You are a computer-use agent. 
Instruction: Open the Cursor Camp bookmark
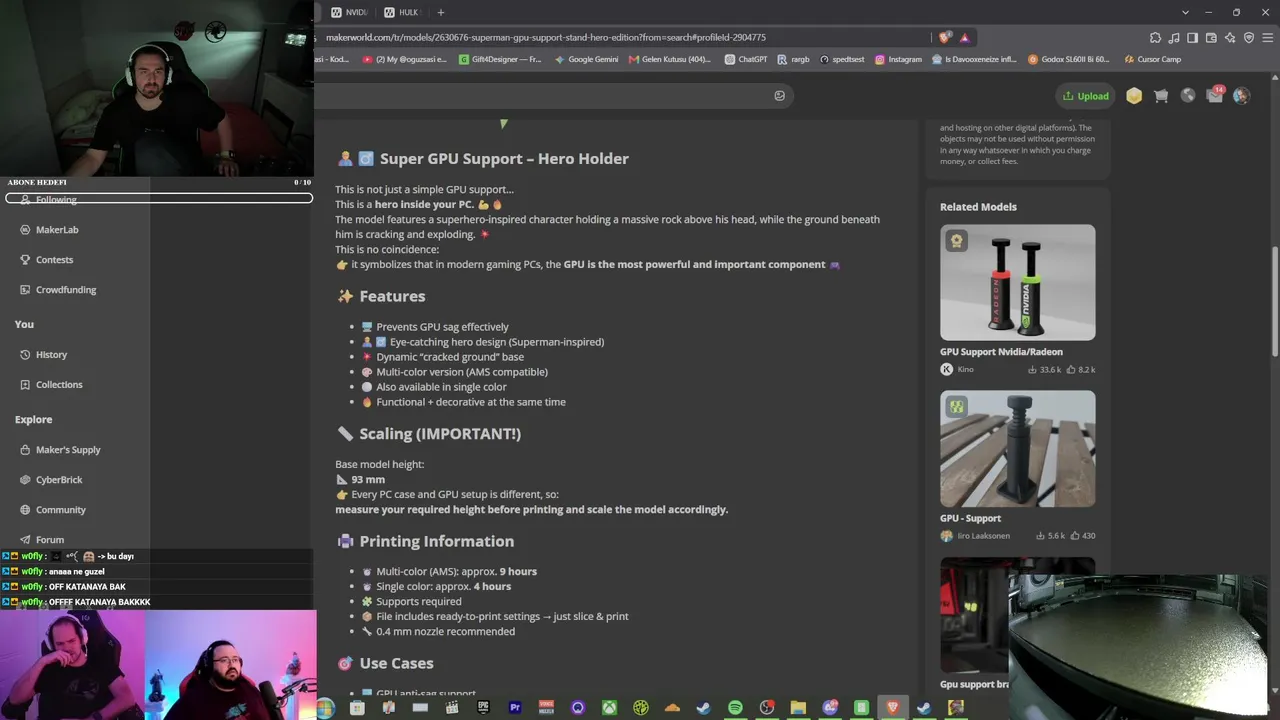point(1153,59)
